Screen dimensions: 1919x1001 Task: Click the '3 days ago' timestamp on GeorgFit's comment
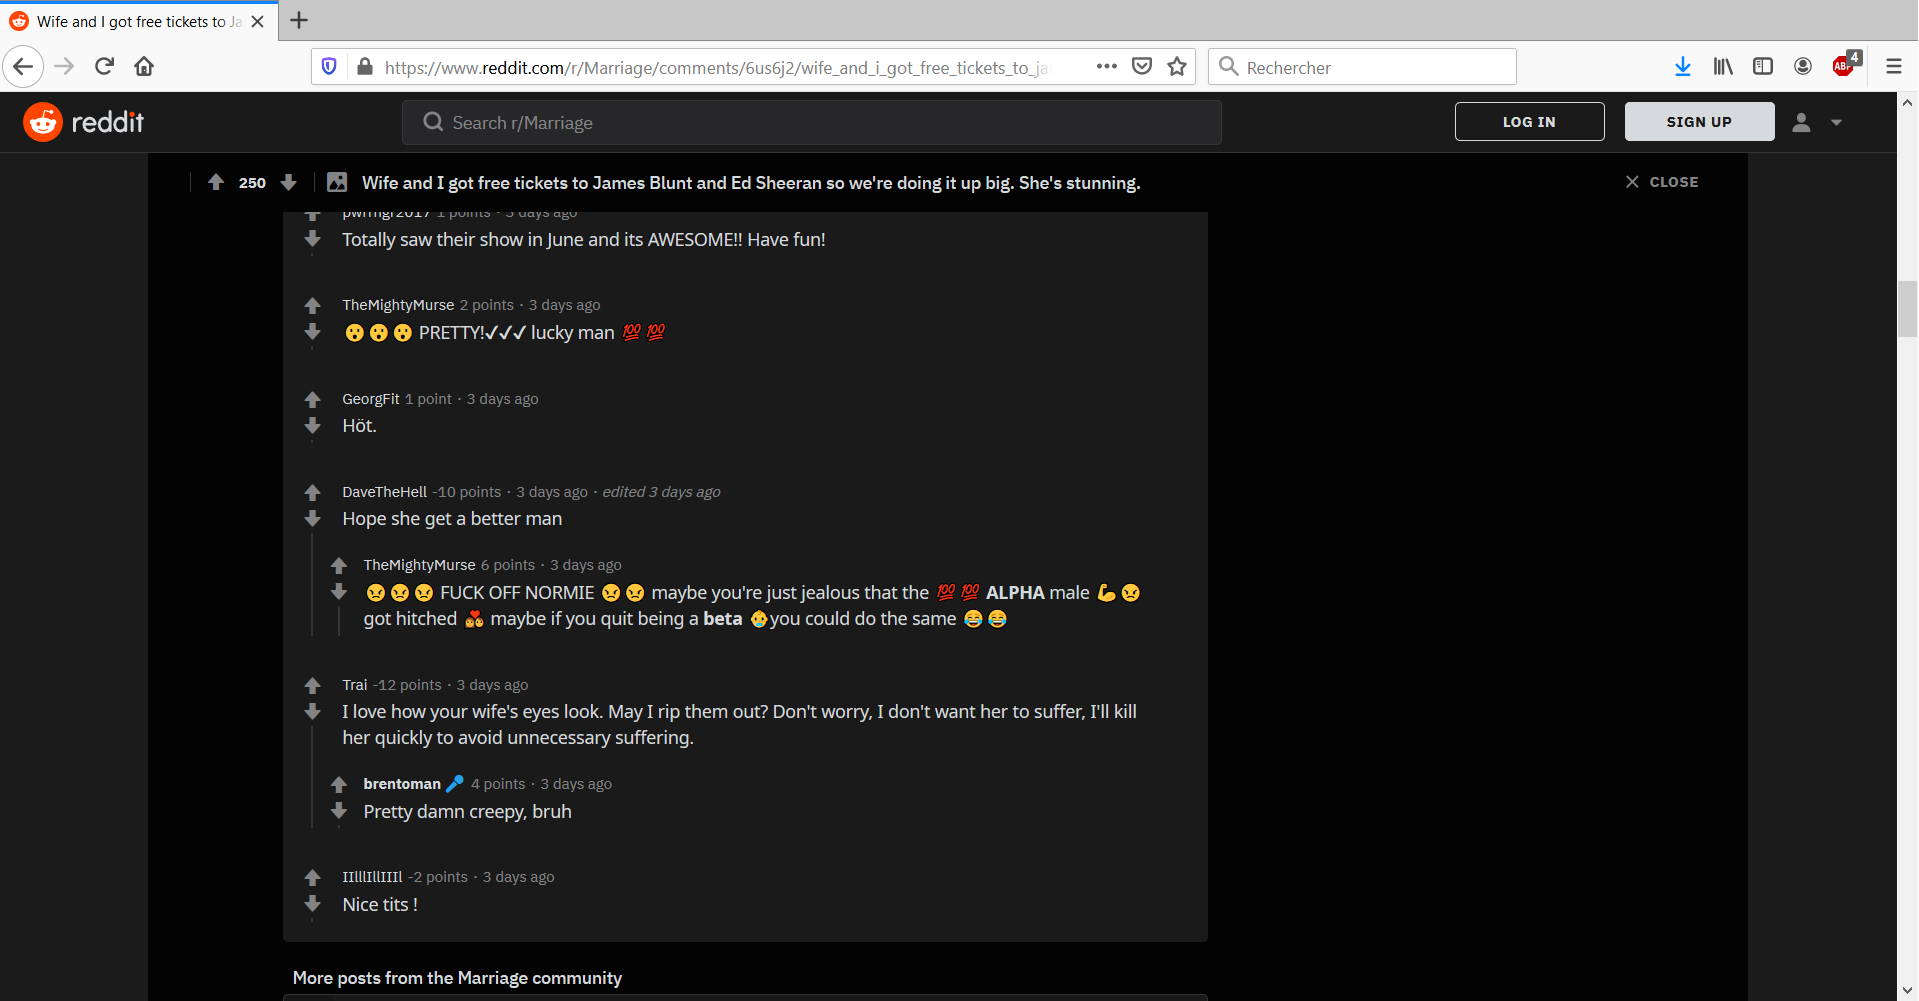click(502, 399)
